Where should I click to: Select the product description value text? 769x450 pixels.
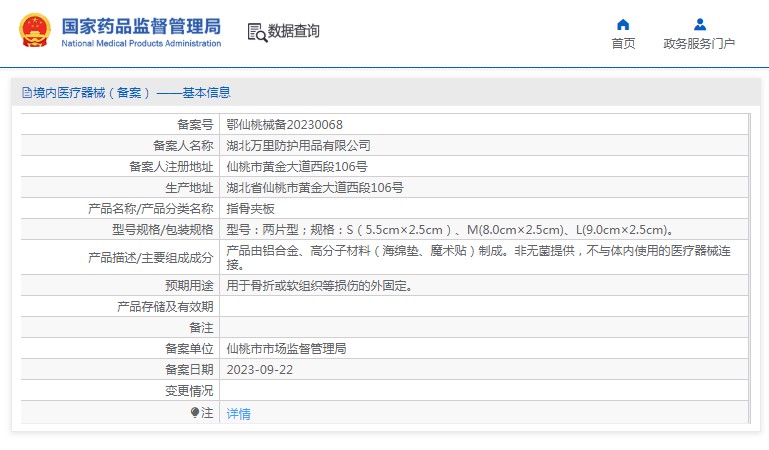(478, 257)
